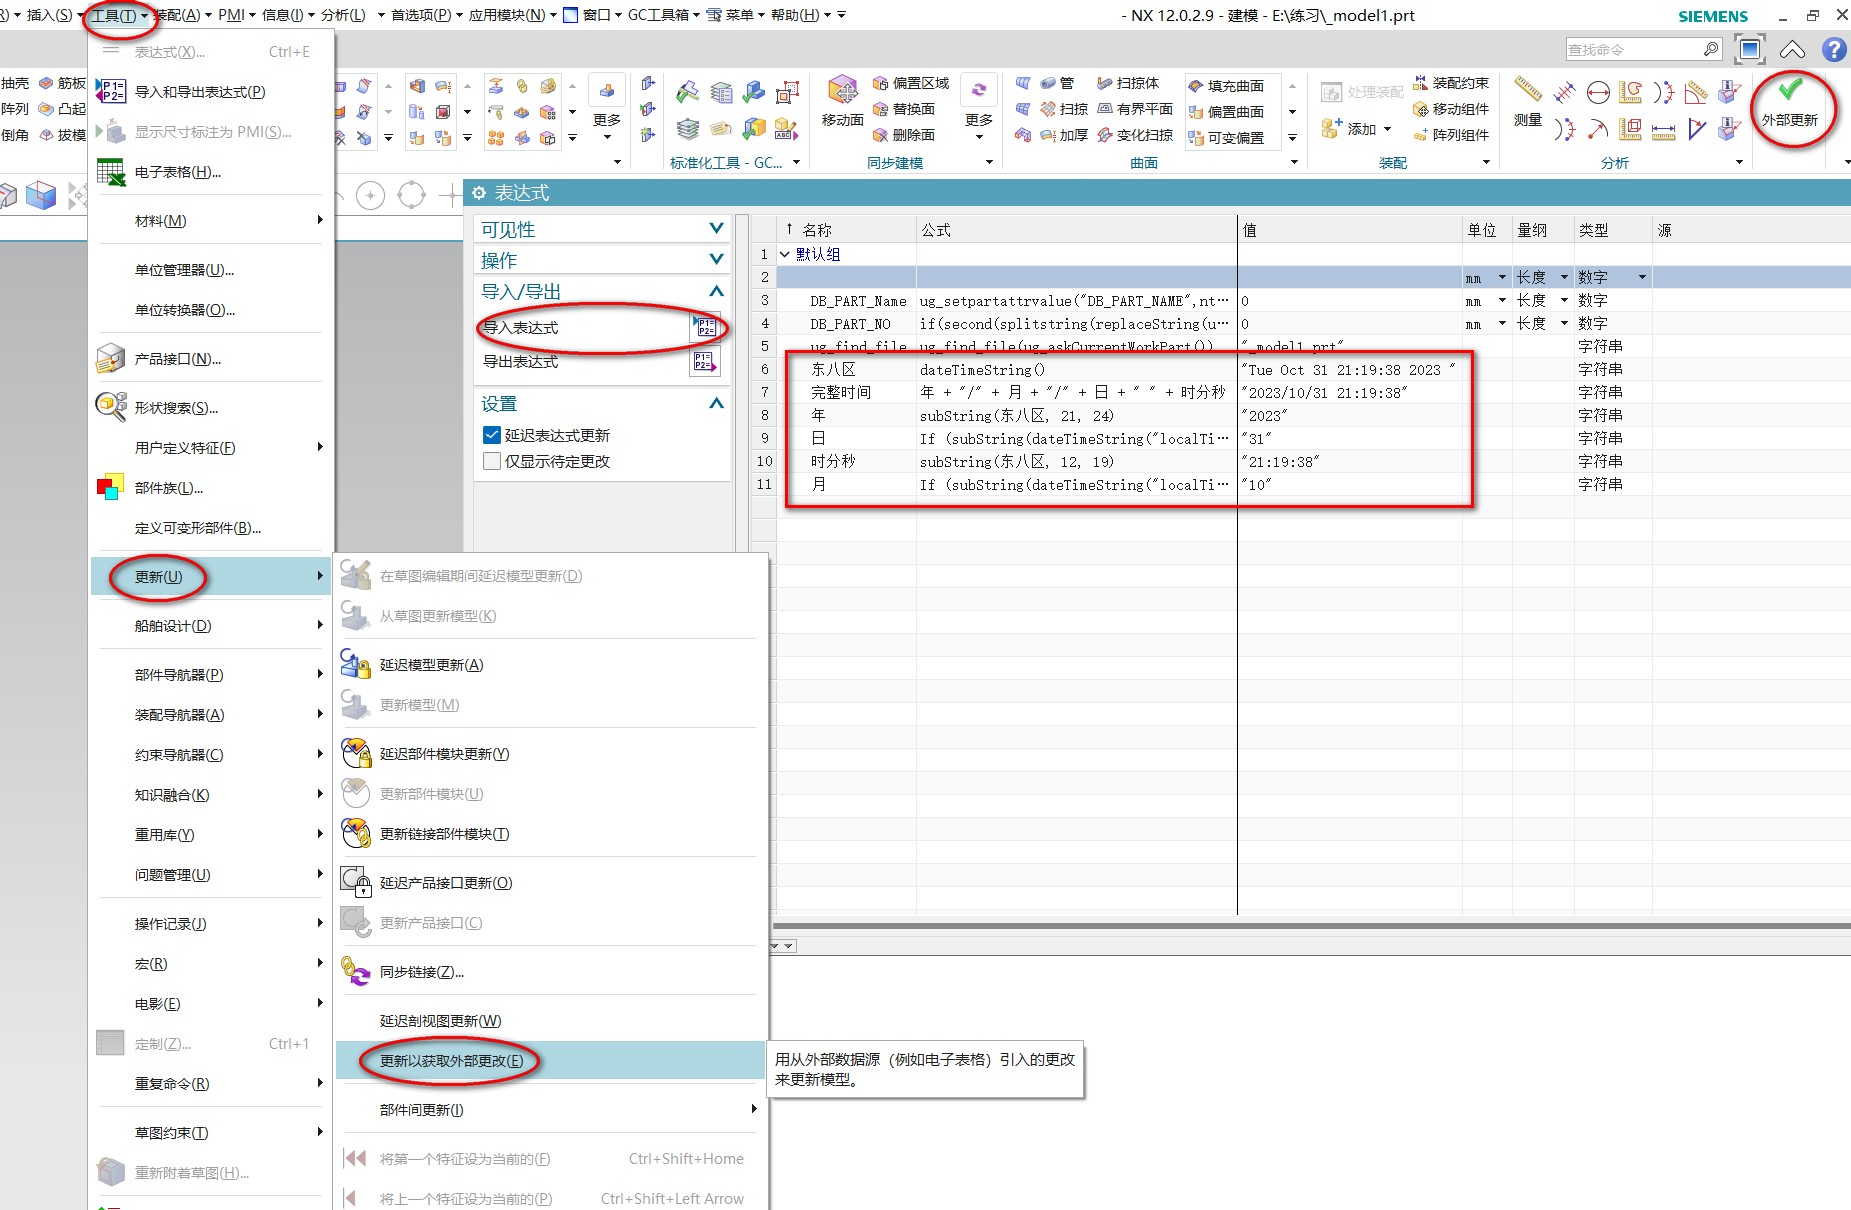This screenshot has width=1851, height=1210.
Task: Select the 删除面 tool
Action: click(x=904, y=135)
